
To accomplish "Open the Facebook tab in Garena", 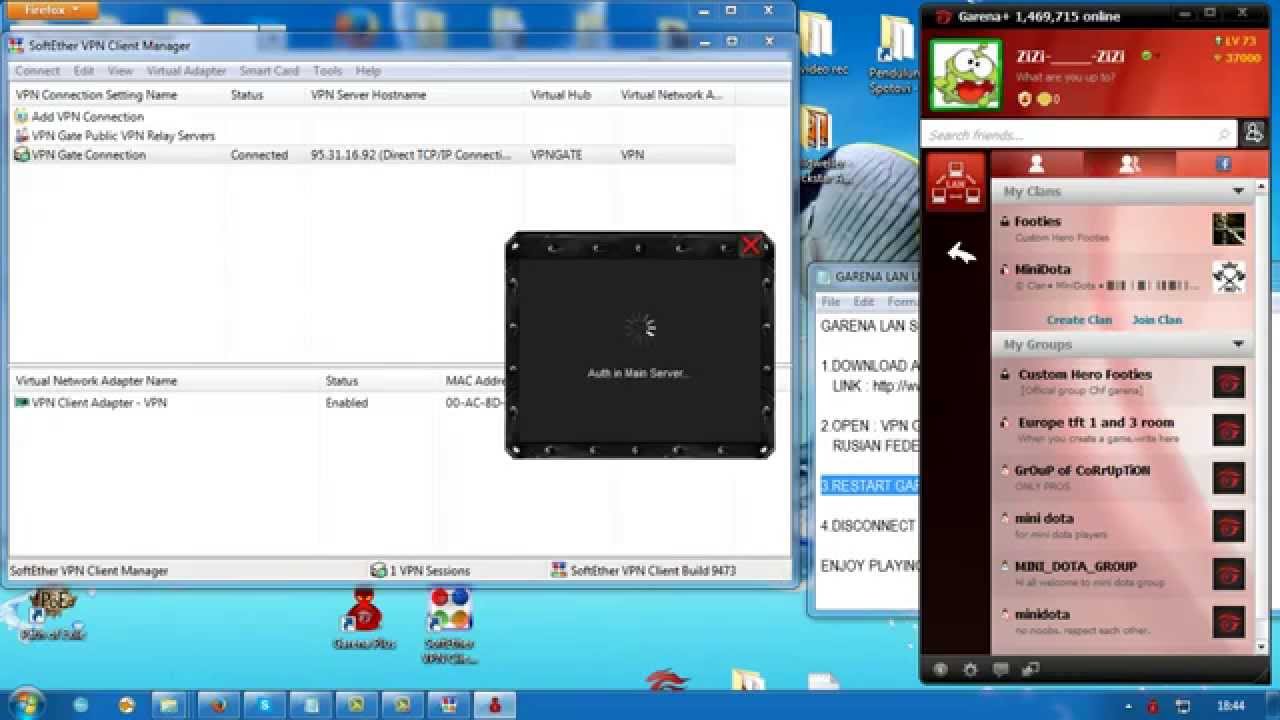I will click(x=1222, y=164).
